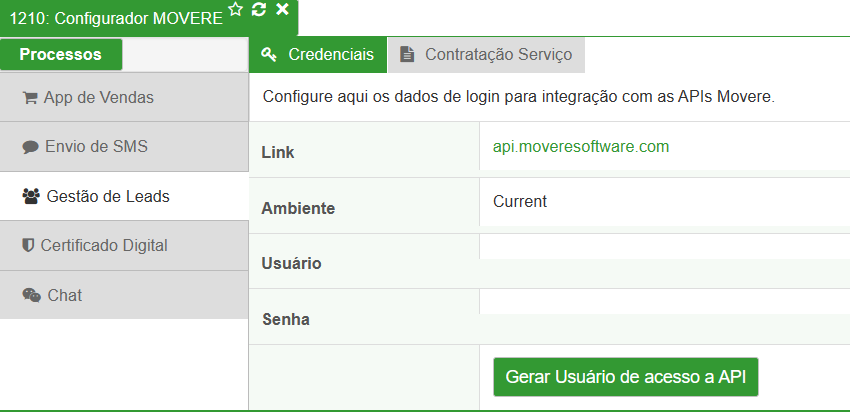Select Gestão de Leads process
Image resolution: width=850 pixels, height=416 pixels.
coord(124,196)
